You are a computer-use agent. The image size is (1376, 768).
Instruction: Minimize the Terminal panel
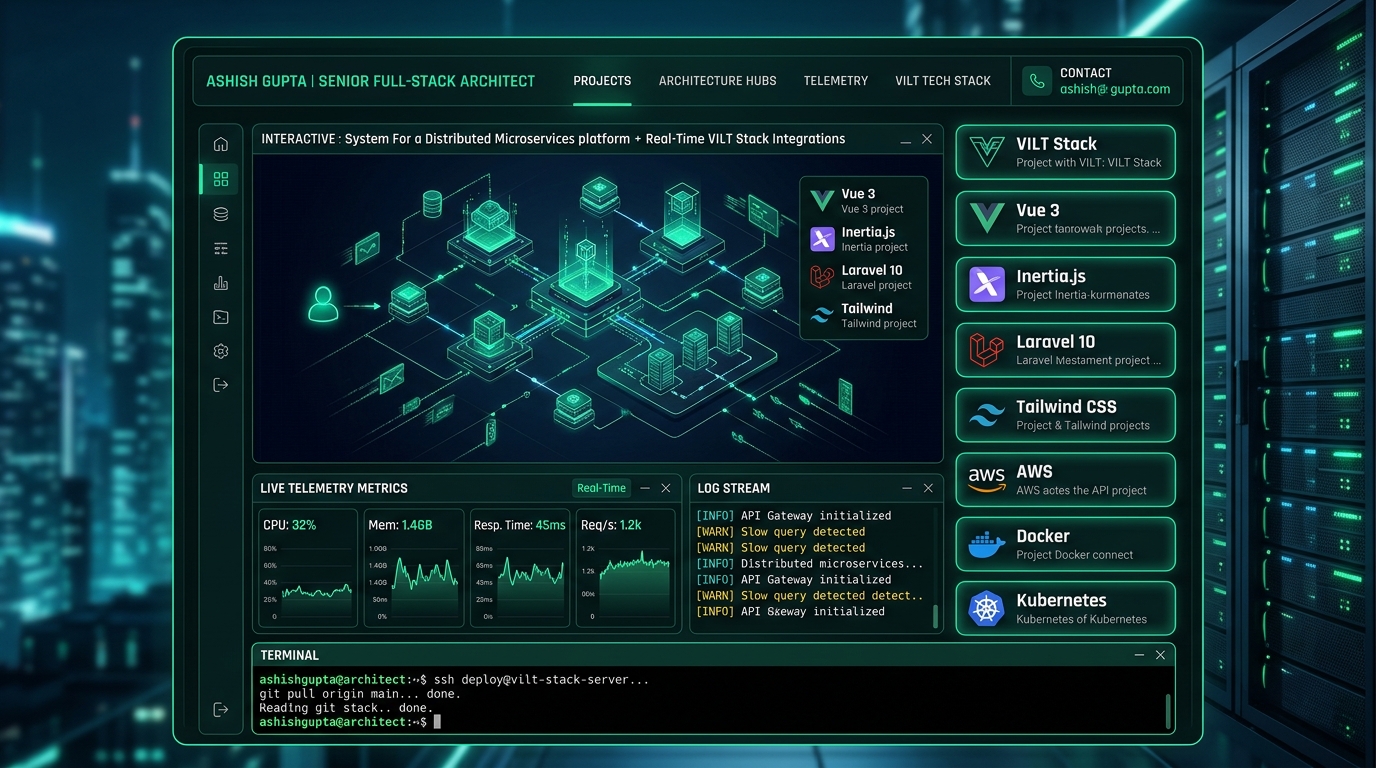tap(1139, 655)
